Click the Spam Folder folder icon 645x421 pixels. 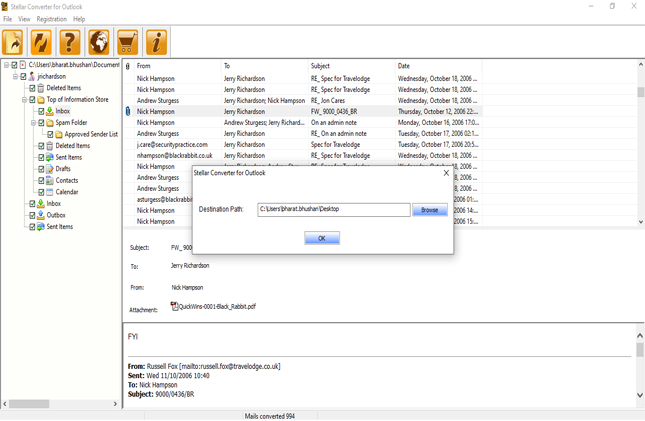click(50, 123)
